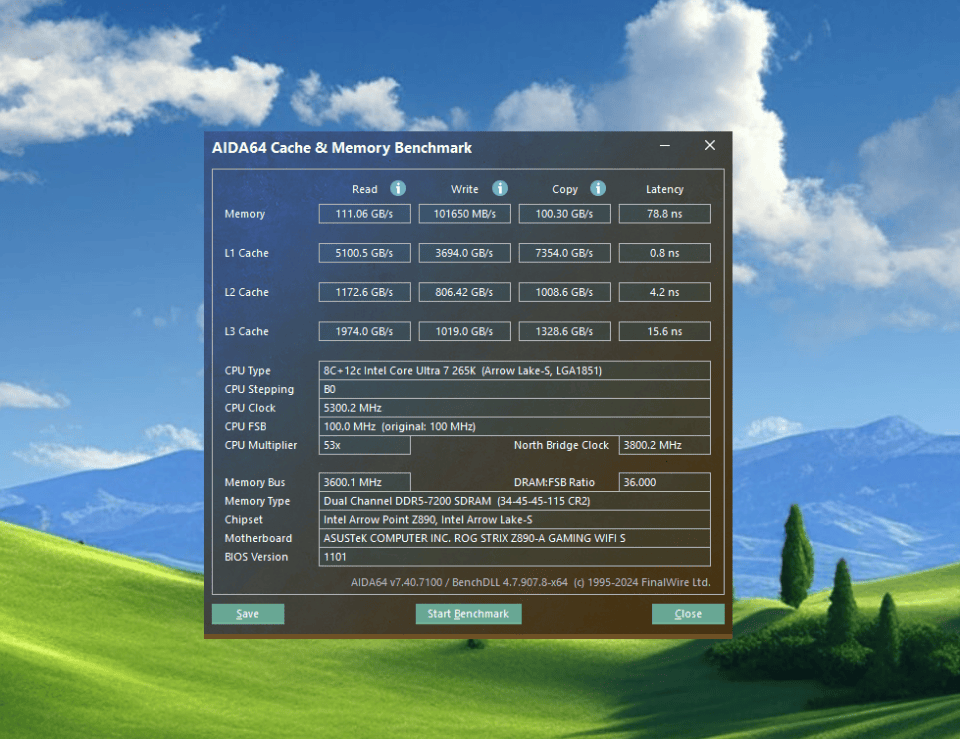
Task: Click the CPU Multiplier field 53x
Action: pos(364,445)
